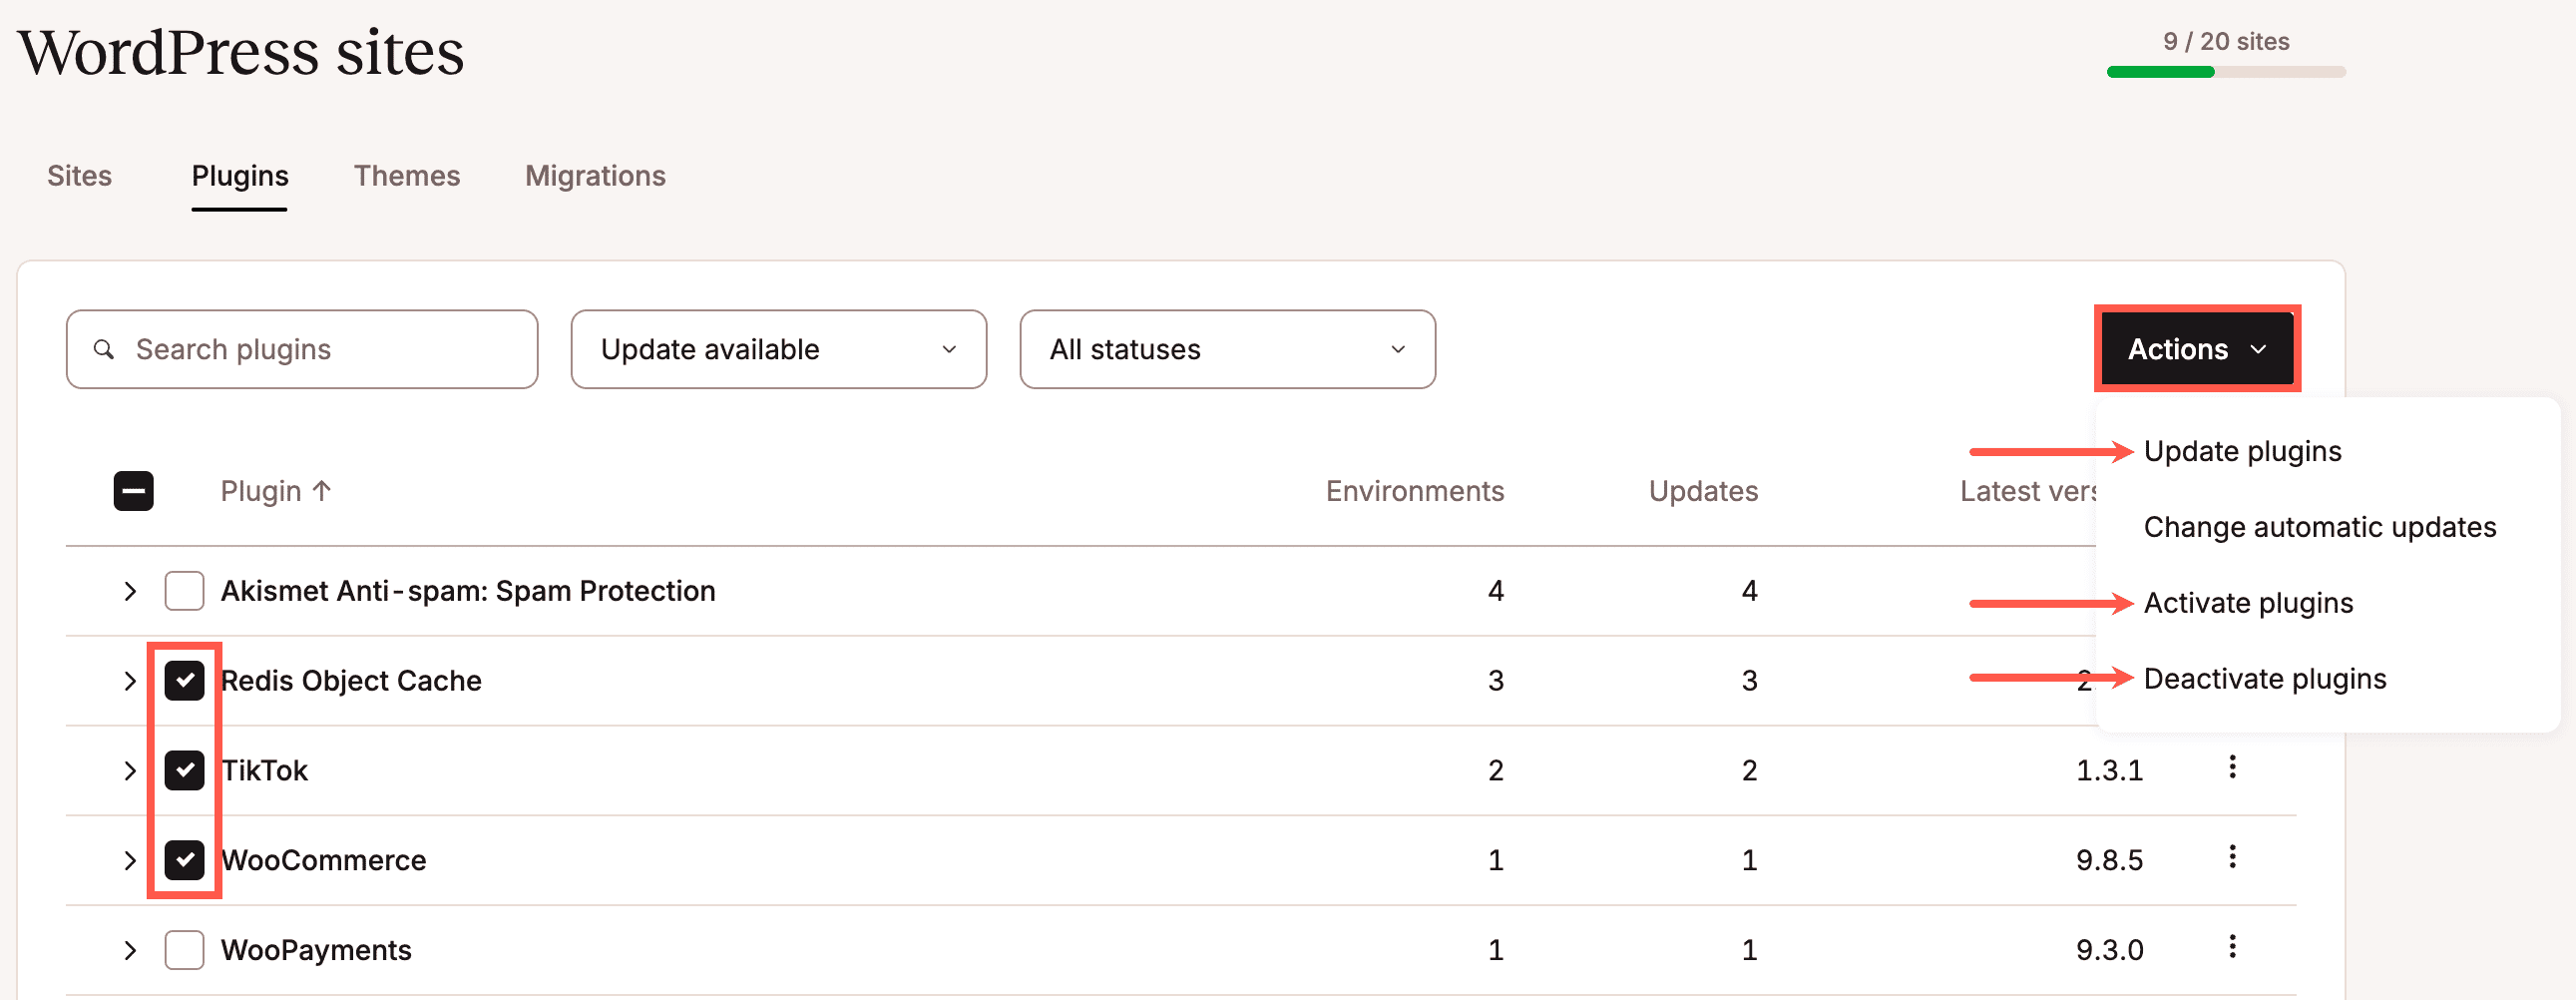
Task: Open the Migrations tab
Action: click(595, 176)
